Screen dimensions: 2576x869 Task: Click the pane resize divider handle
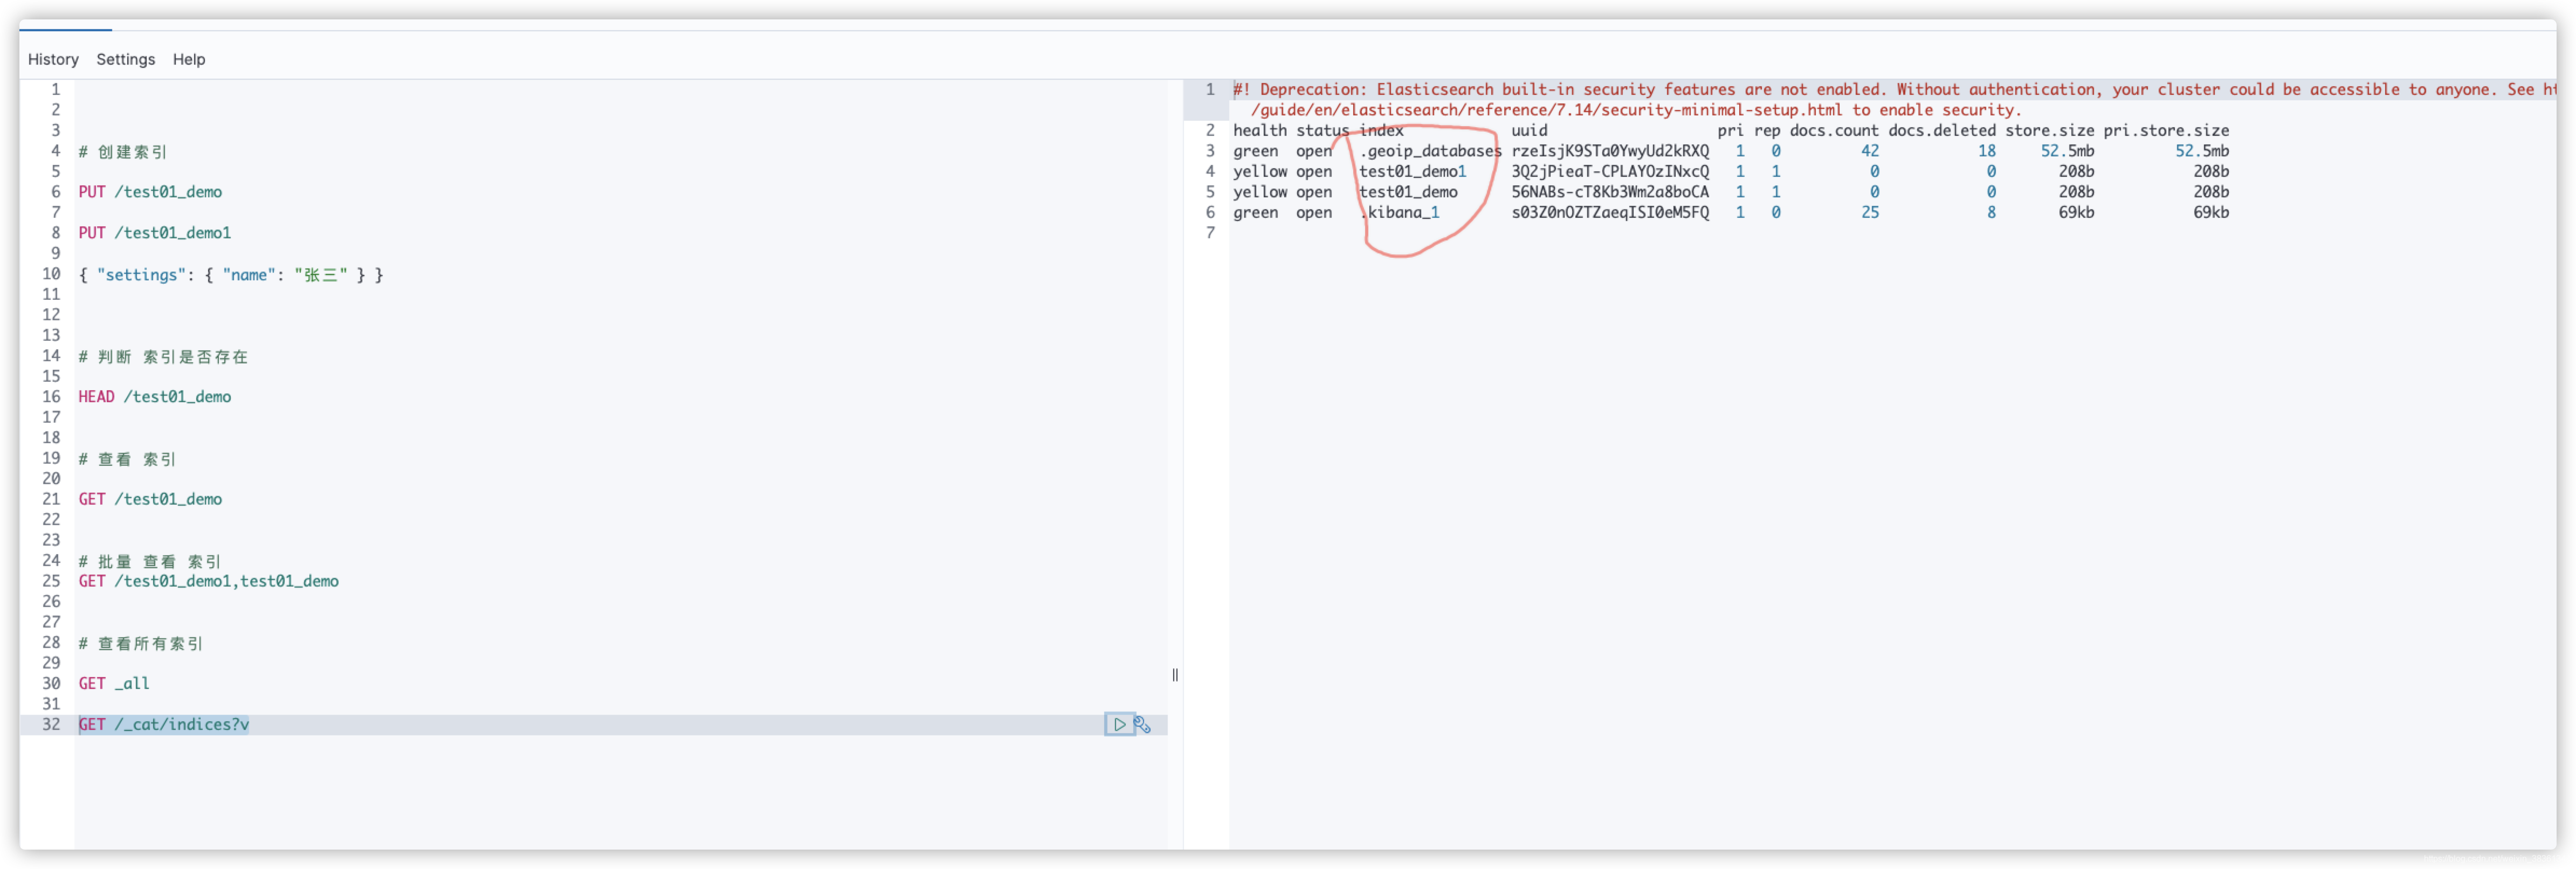pyautogui.click(x=1175, y=675)
